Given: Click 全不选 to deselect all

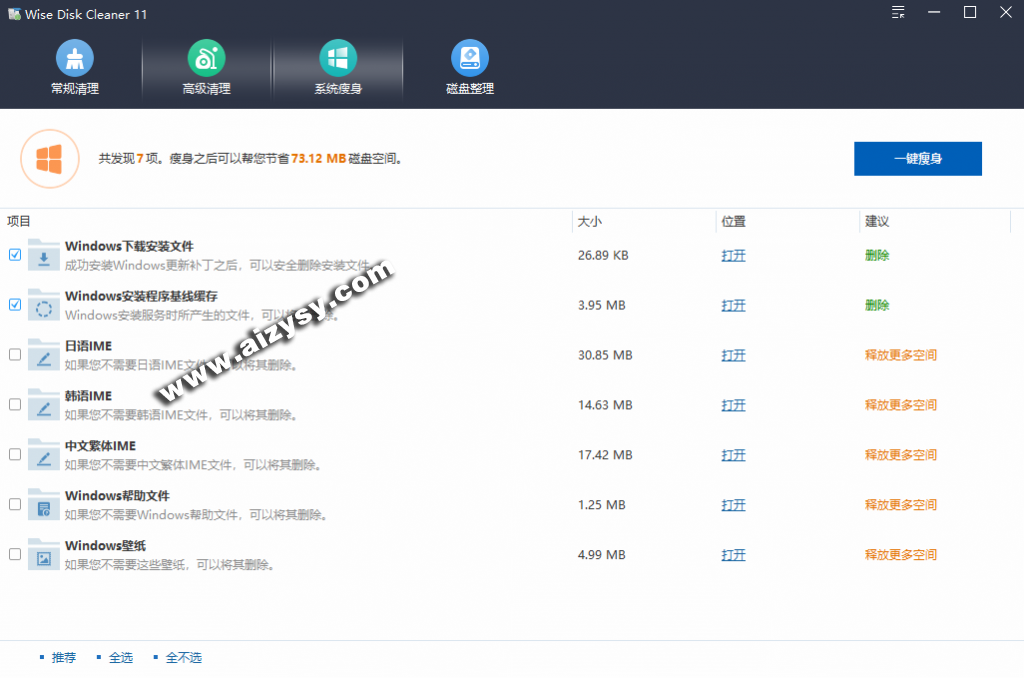Looking at the screenshot, I should (183, 657).
